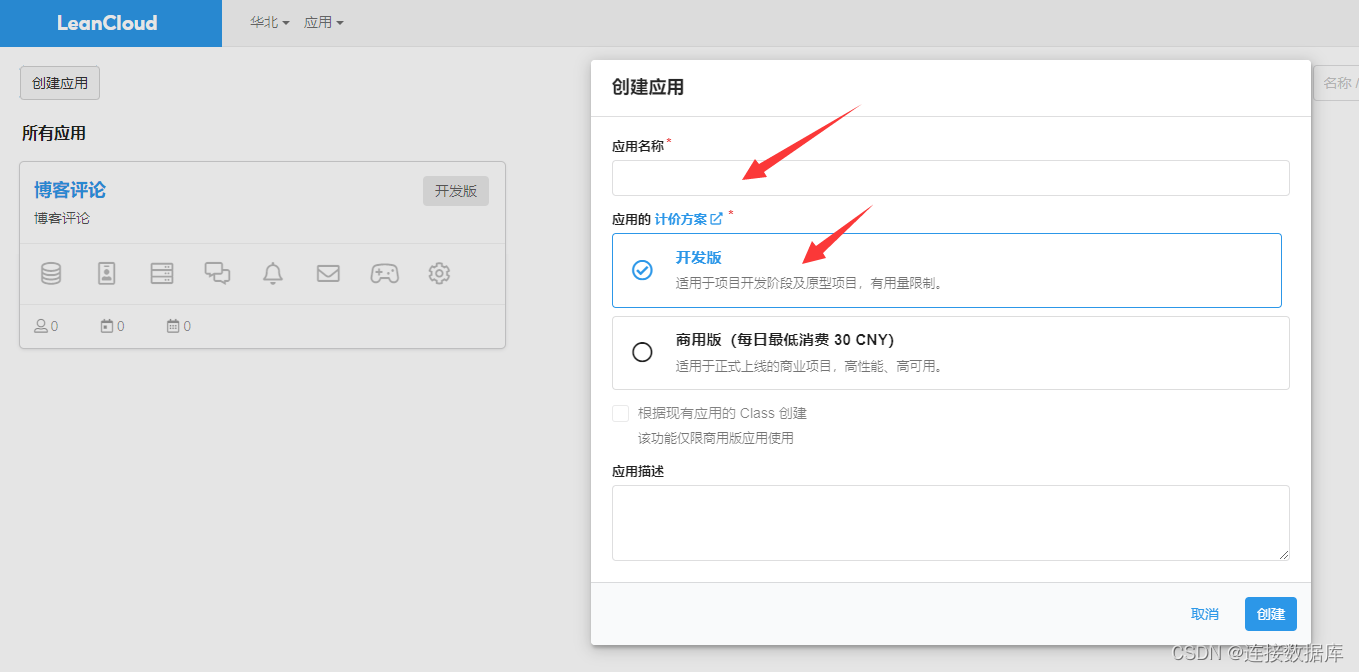The height and width of the screenshot is (672, 1359).
Task: Click the 所有应用 heading
Action: [x=54, y=133]
